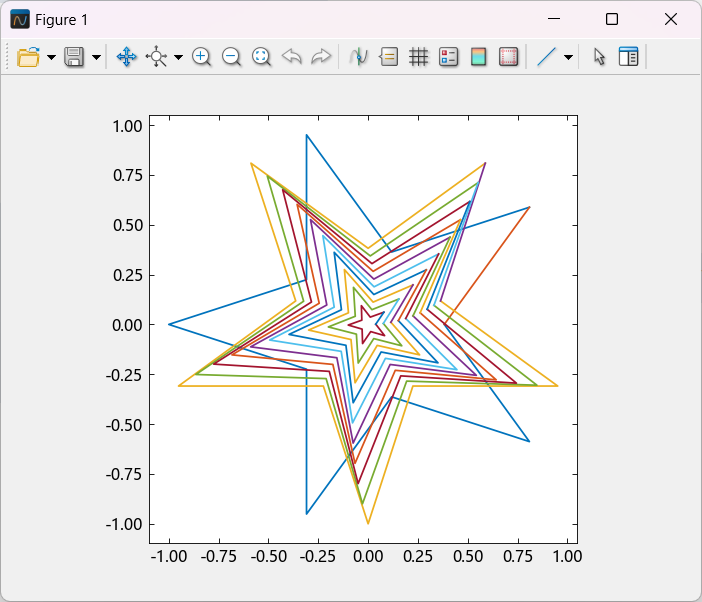Click the x-axis label 0.25
This screenshot has width=702, height=602.
pyautogui.click(x=418, y=556)
